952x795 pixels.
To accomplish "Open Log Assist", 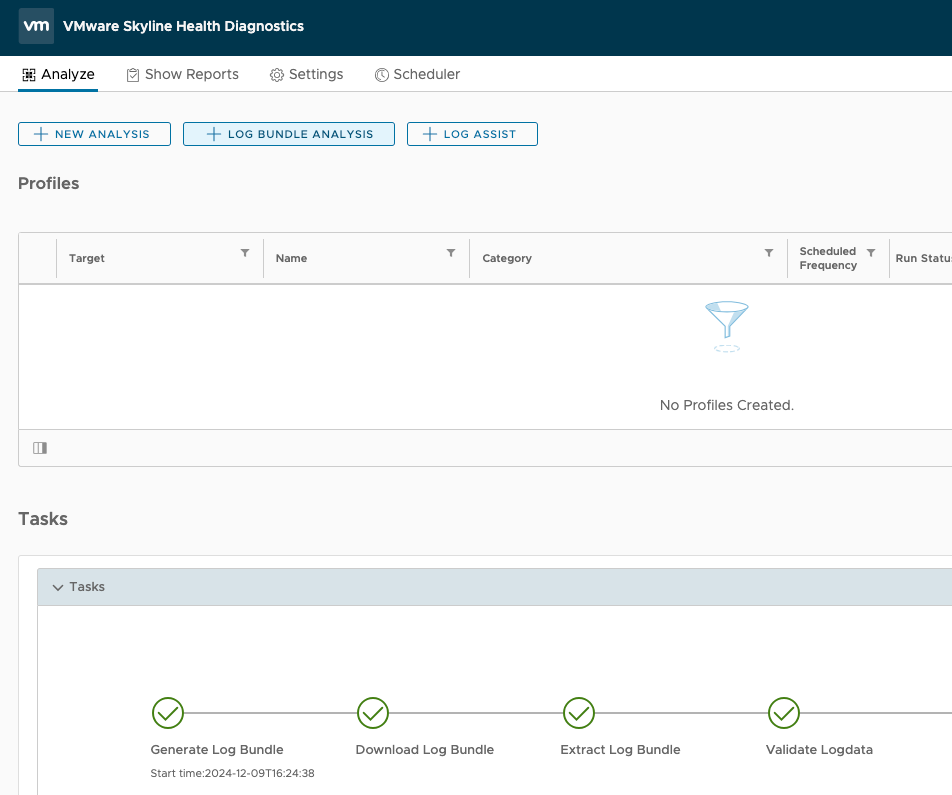I will [472, 134].
